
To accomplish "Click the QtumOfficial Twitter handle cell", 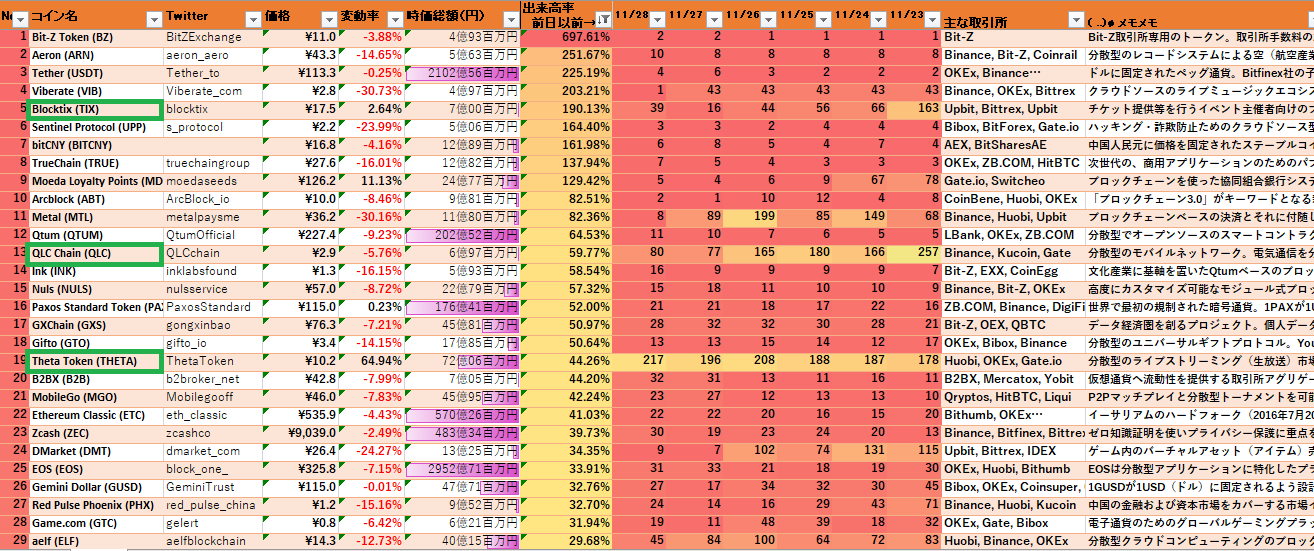I will (213, 235).
